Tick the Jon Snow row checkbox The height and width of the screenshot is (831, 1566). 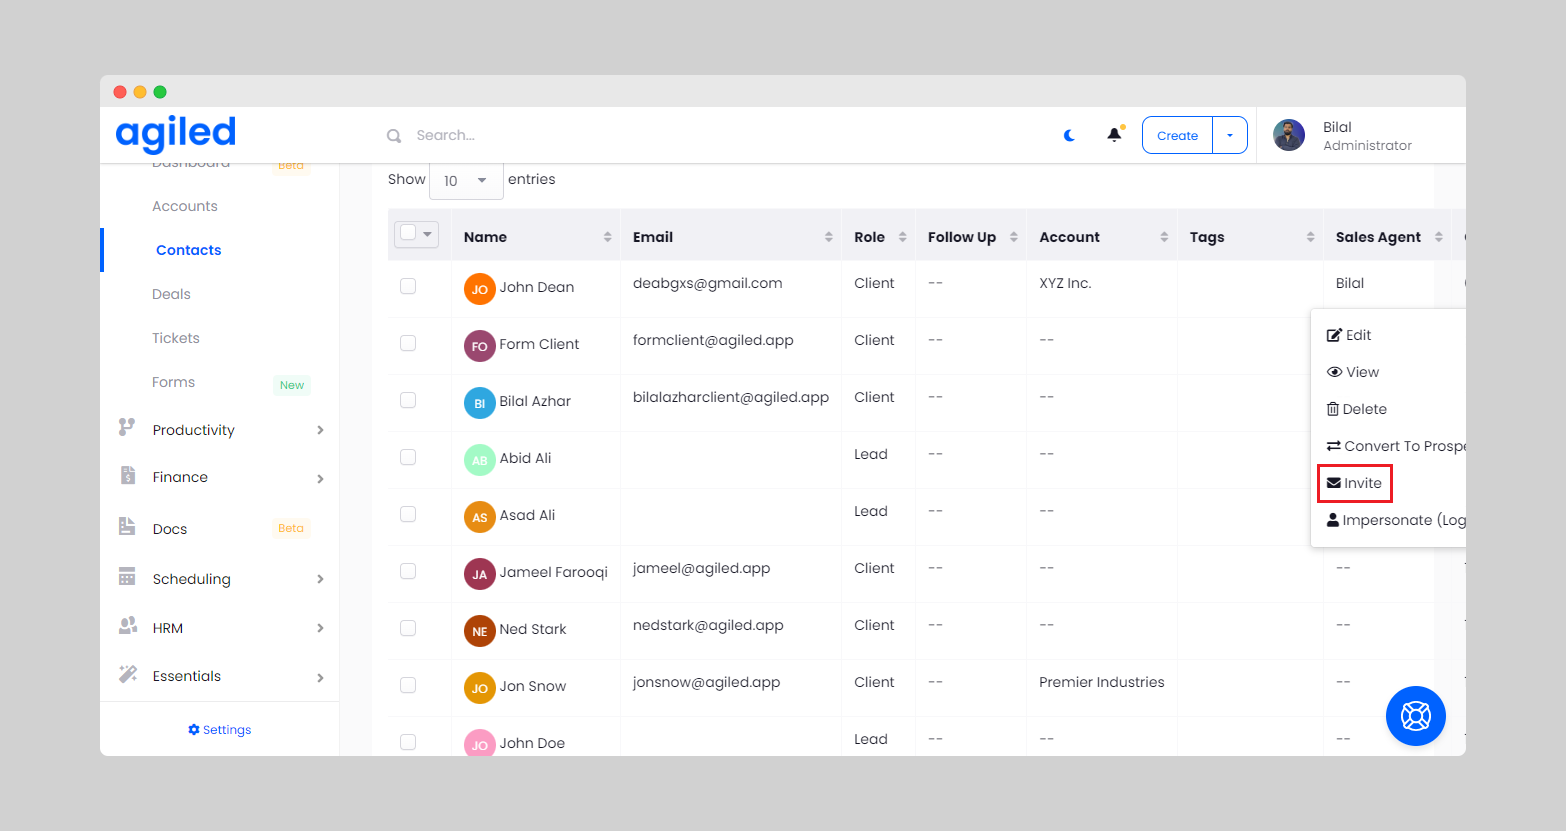point(408,685)
